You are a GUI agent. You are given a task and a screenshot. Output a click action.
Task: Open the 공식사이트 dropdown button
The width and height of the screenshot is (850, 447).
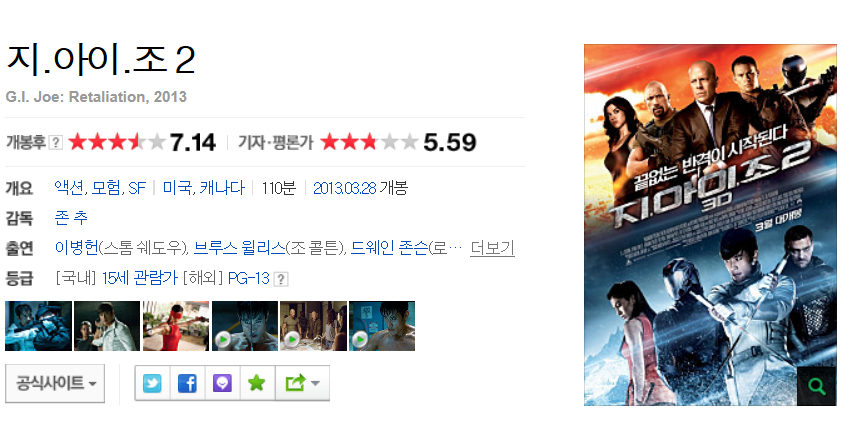[x=55, y=383]
